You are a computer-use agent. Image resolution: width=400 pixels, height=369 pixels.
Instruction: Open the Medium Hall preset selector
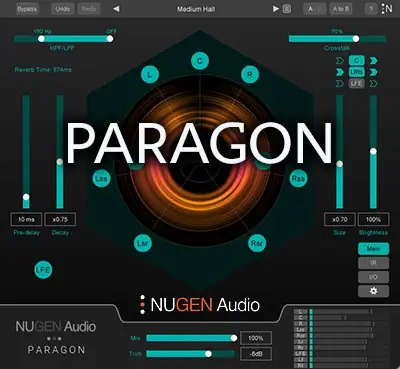tap(196, 9)
